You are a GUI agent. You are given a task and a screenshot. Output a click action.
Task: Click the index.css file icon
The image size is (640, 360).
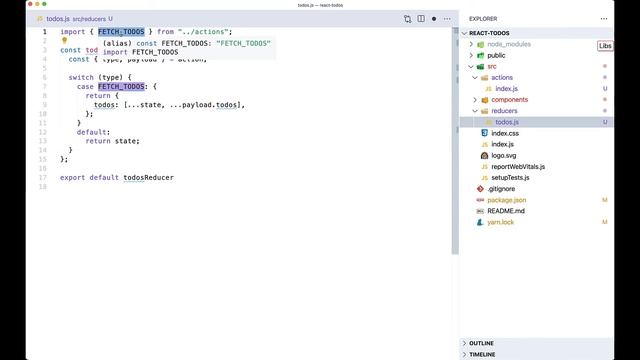[x=484, y=133]
